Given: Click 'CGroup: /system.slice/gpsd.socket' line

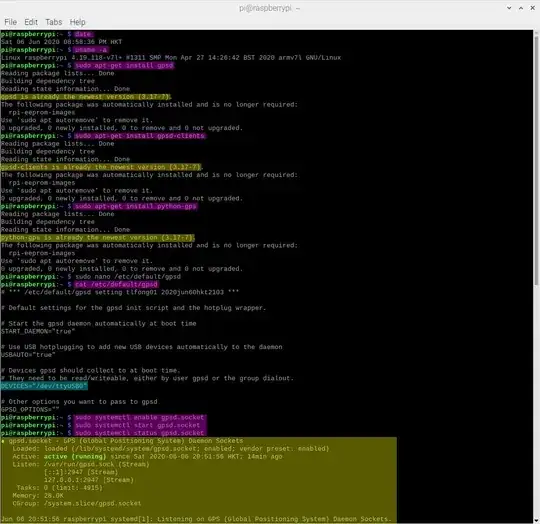Looking at the screenshot, I should tap(77, 504).
